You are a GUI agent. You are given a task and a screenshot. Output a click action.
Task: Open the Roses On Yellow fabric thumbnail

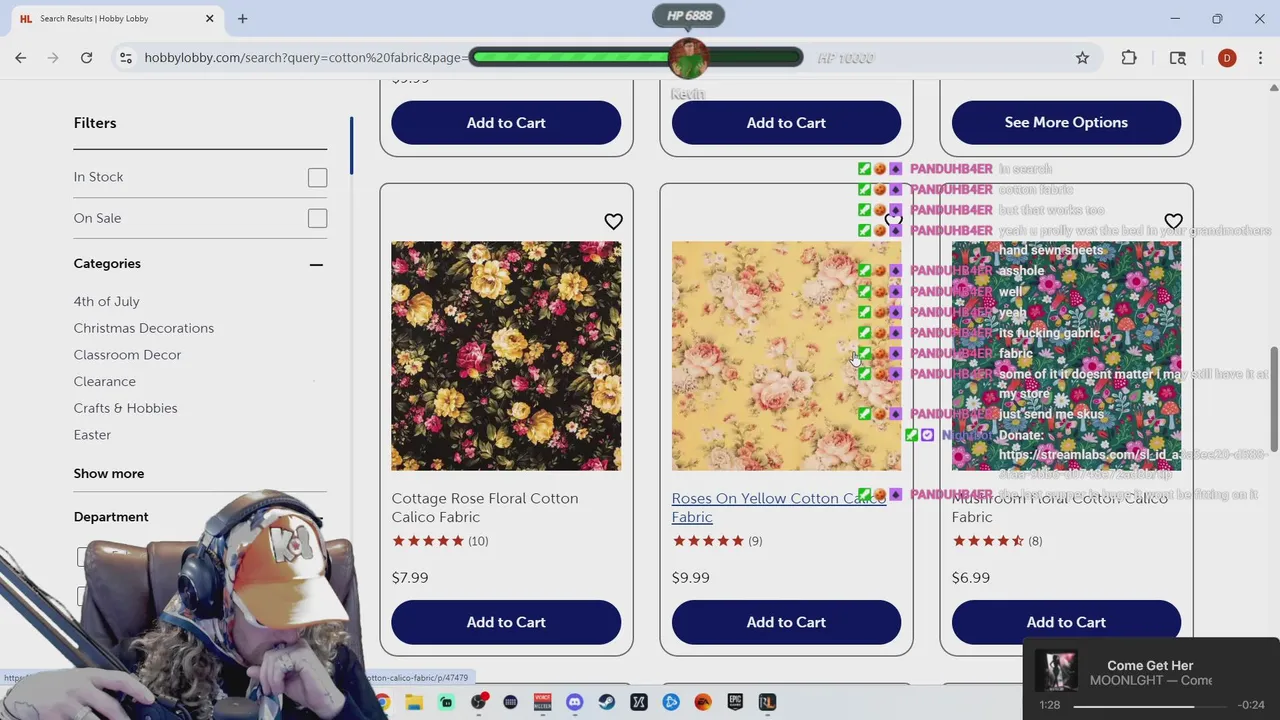(x=786, y=355)
